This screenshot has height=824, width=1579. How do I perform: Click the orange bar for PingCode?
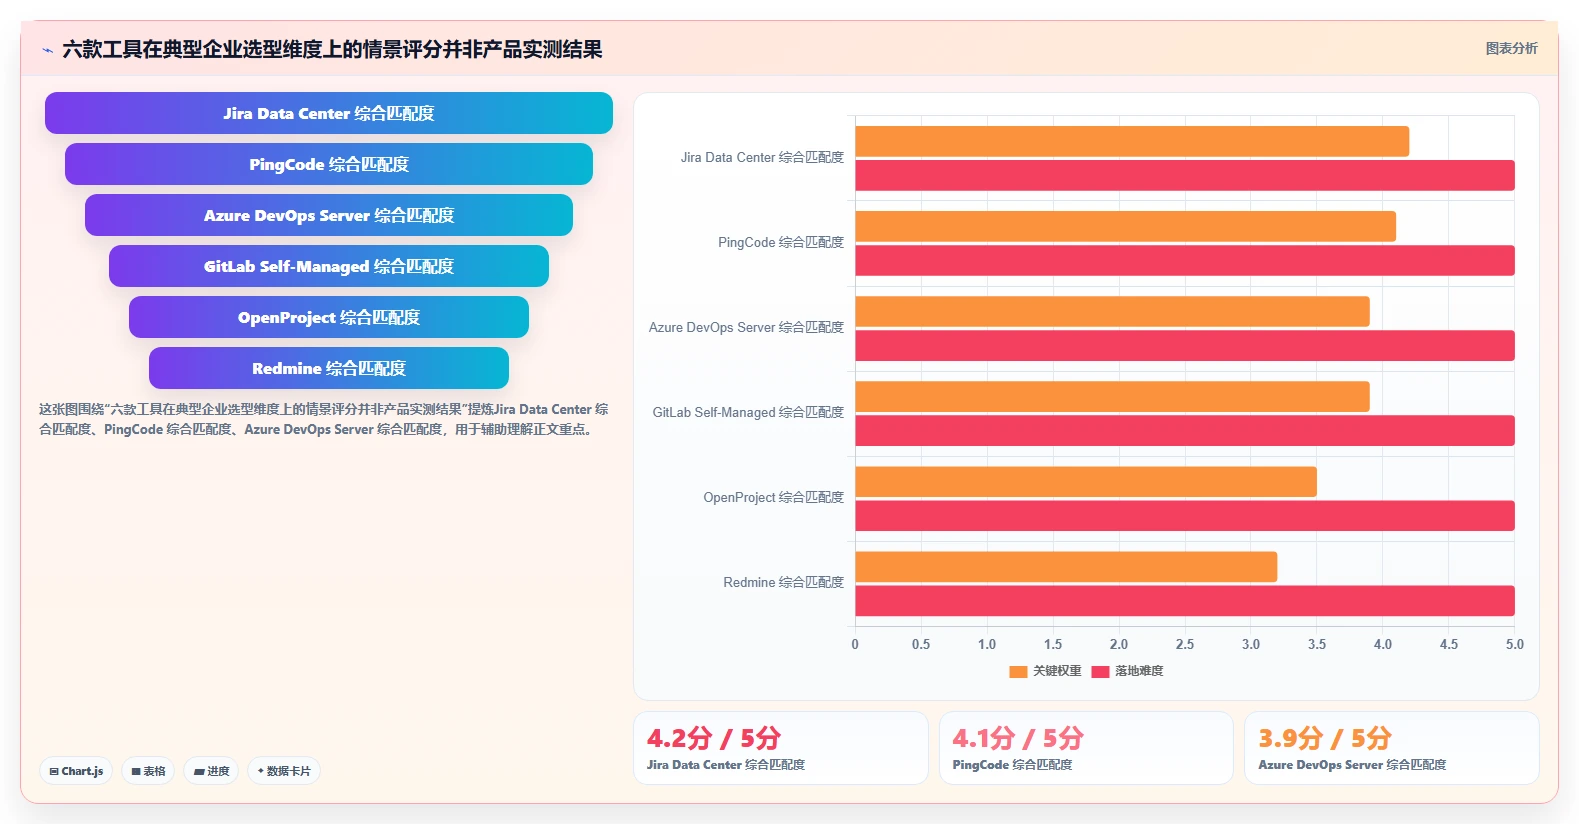point(1125,226)
